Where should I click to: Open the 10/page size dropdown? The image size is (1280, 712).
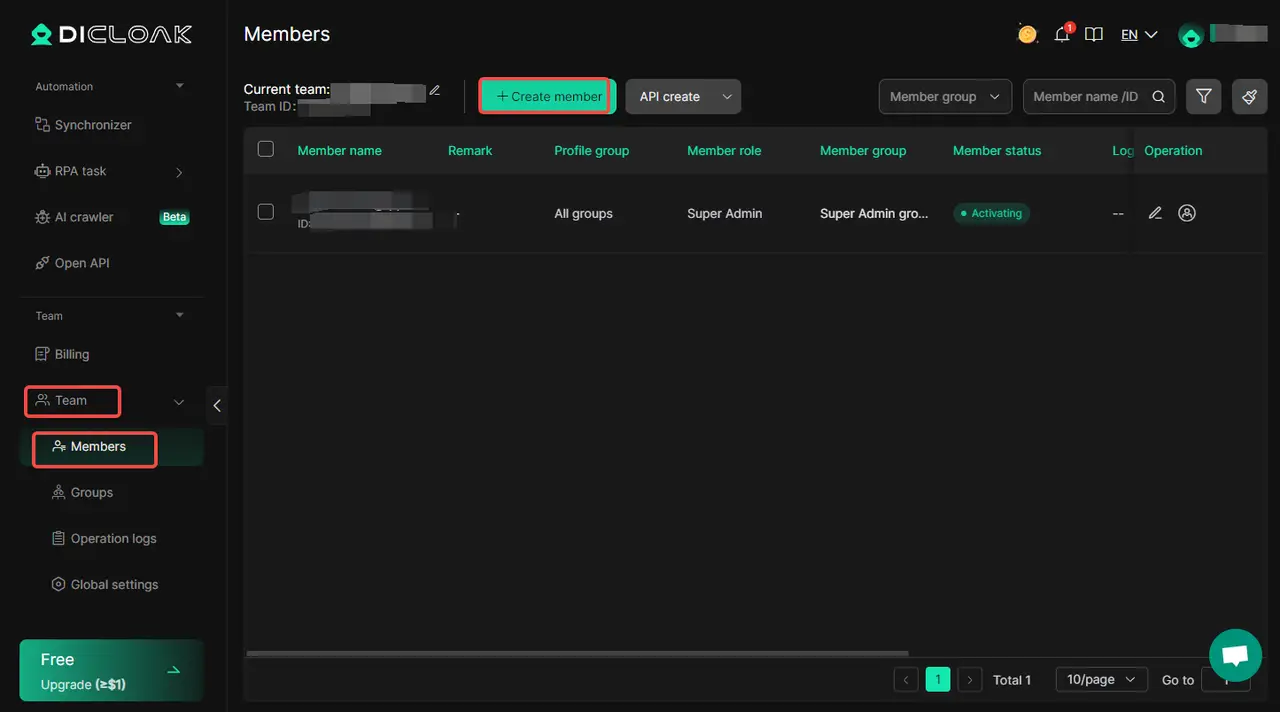[x=1101, y=680]
